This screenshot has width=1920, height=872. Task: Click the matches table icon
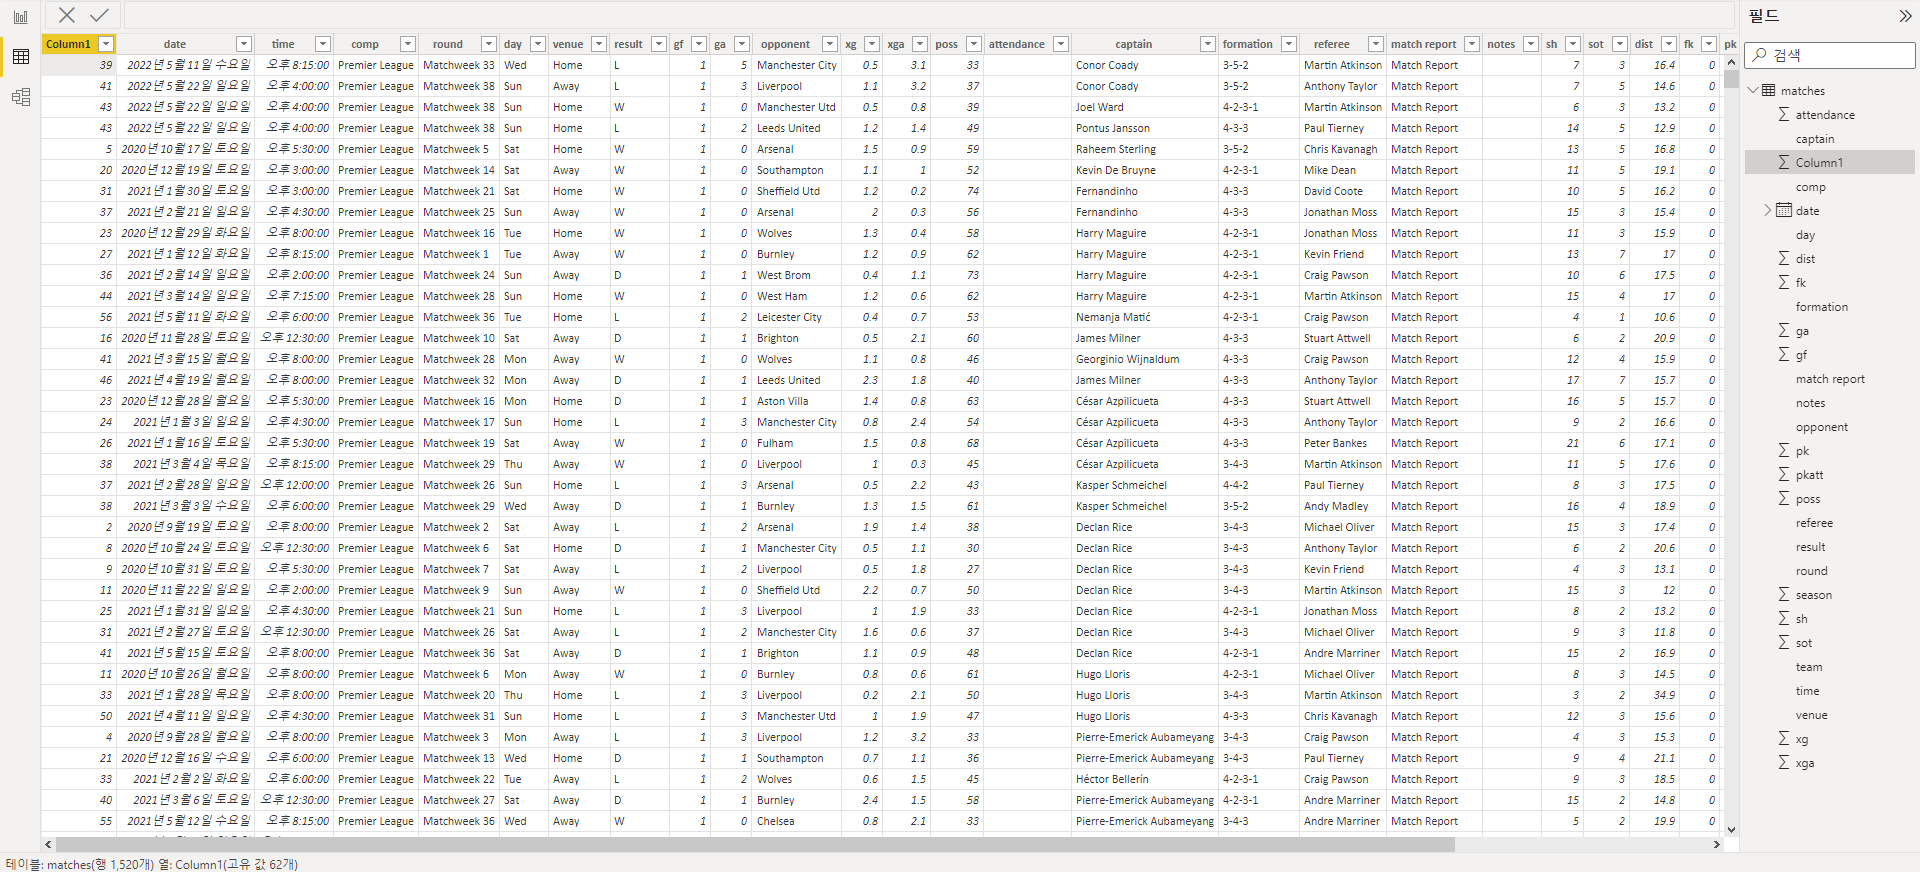[1769, 91]
